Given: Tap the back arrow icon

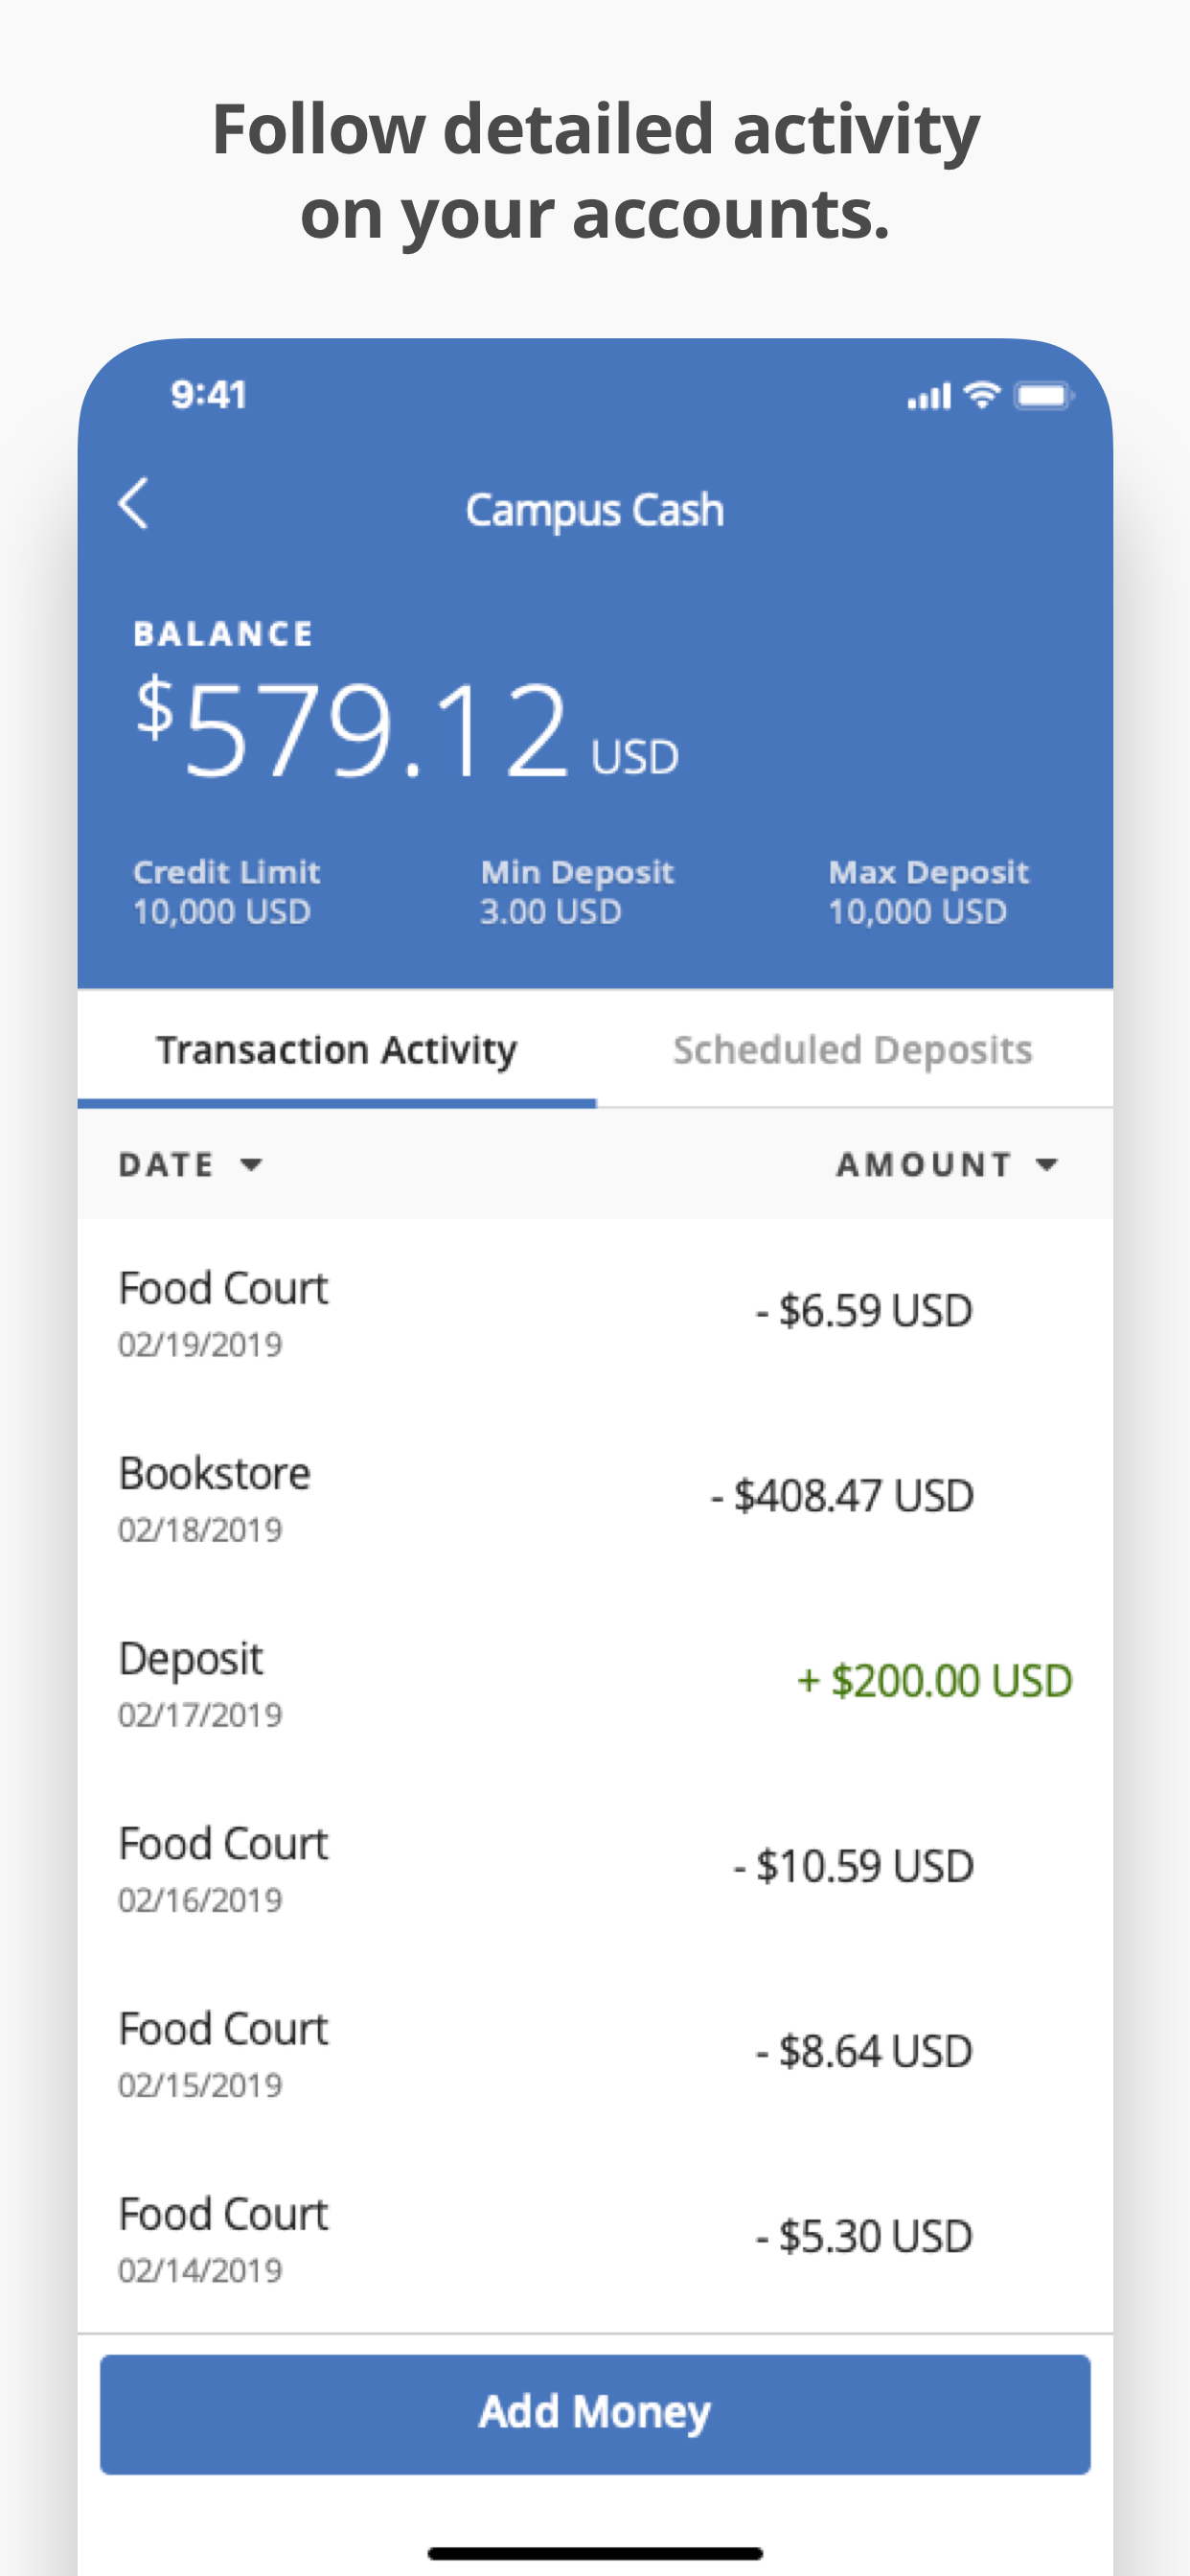Looking at the screenshot, I should coord(134,503).
